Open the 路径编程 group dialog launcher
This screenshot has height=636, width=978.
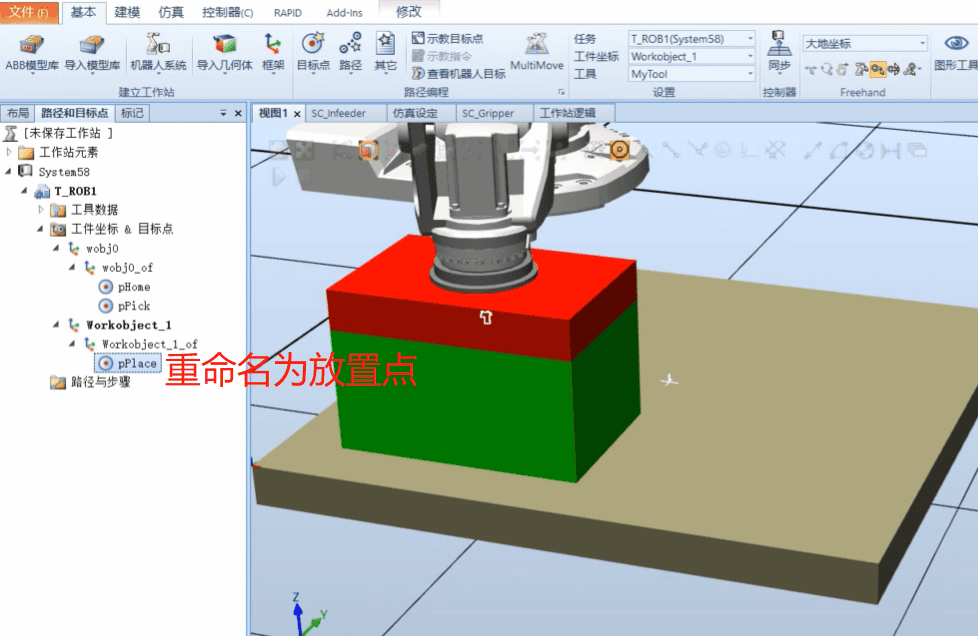point(561,92)
